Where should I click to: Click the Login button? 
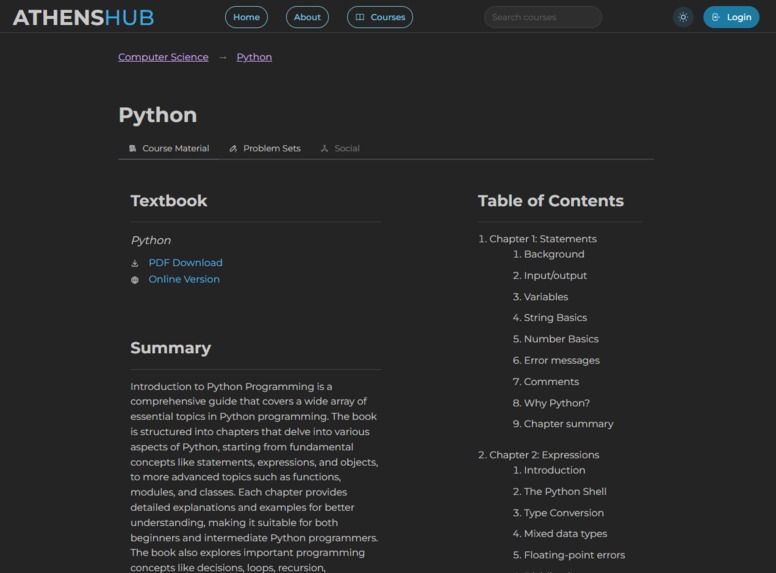tap(731, 17)
